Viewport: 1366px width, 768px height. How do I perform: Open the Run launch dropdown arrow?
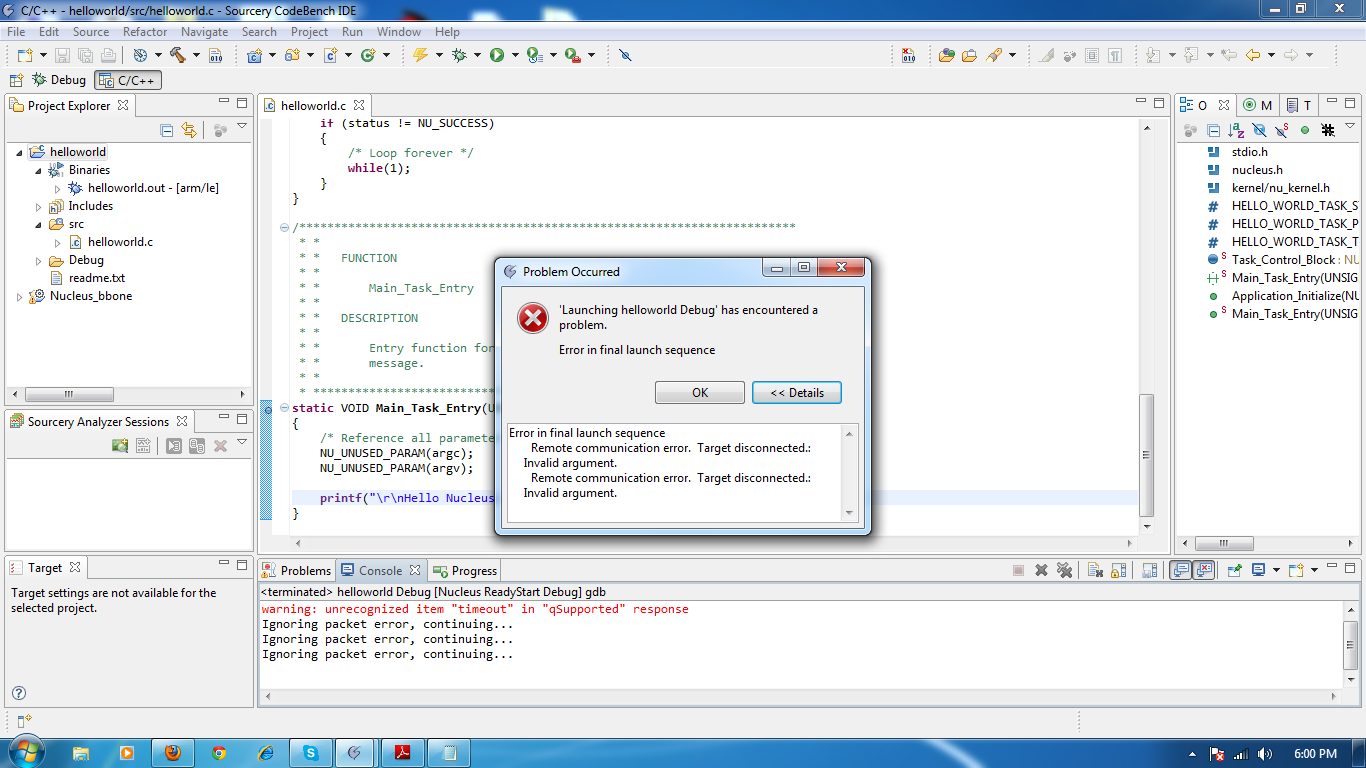tap(515, 55)
